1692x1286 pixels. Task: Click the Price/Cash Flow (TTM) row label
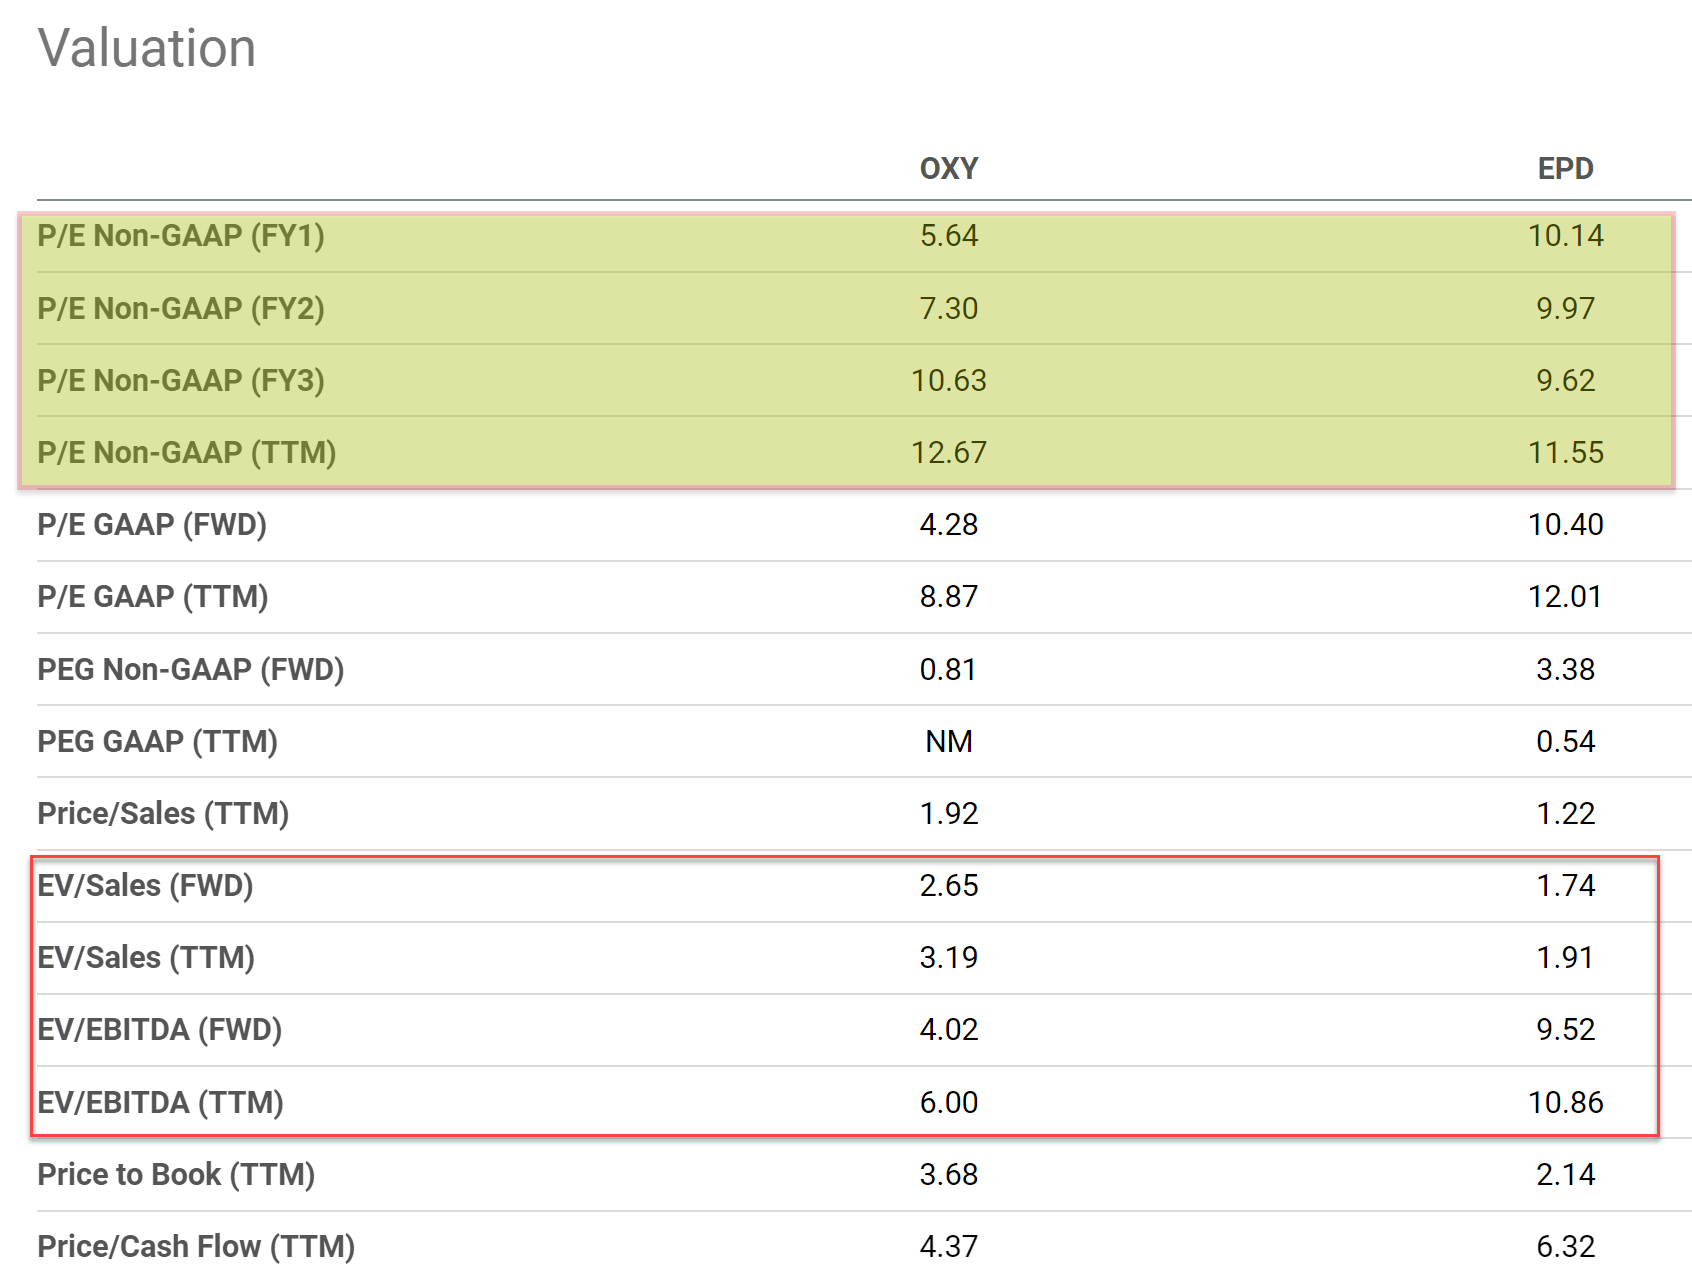click(196, 1246)
